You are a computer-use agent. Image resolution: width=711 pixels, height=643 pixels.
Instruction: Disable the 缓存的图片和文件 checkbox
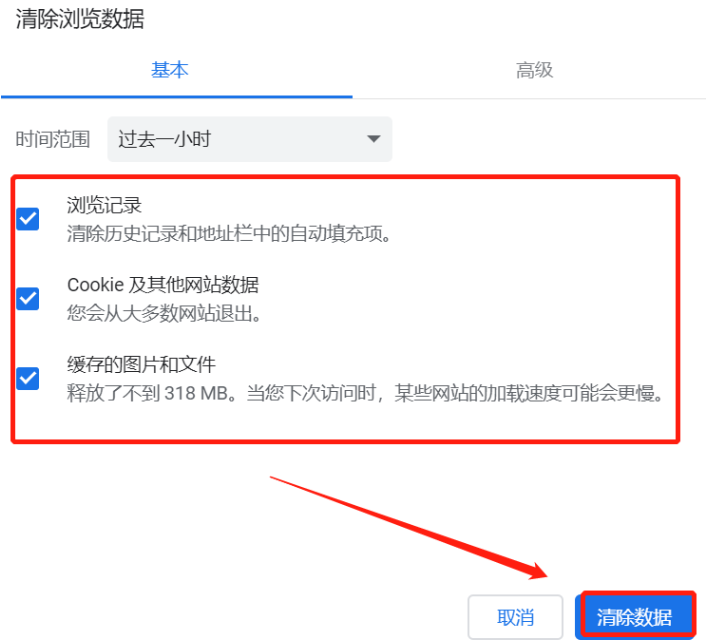click(28, 378)
